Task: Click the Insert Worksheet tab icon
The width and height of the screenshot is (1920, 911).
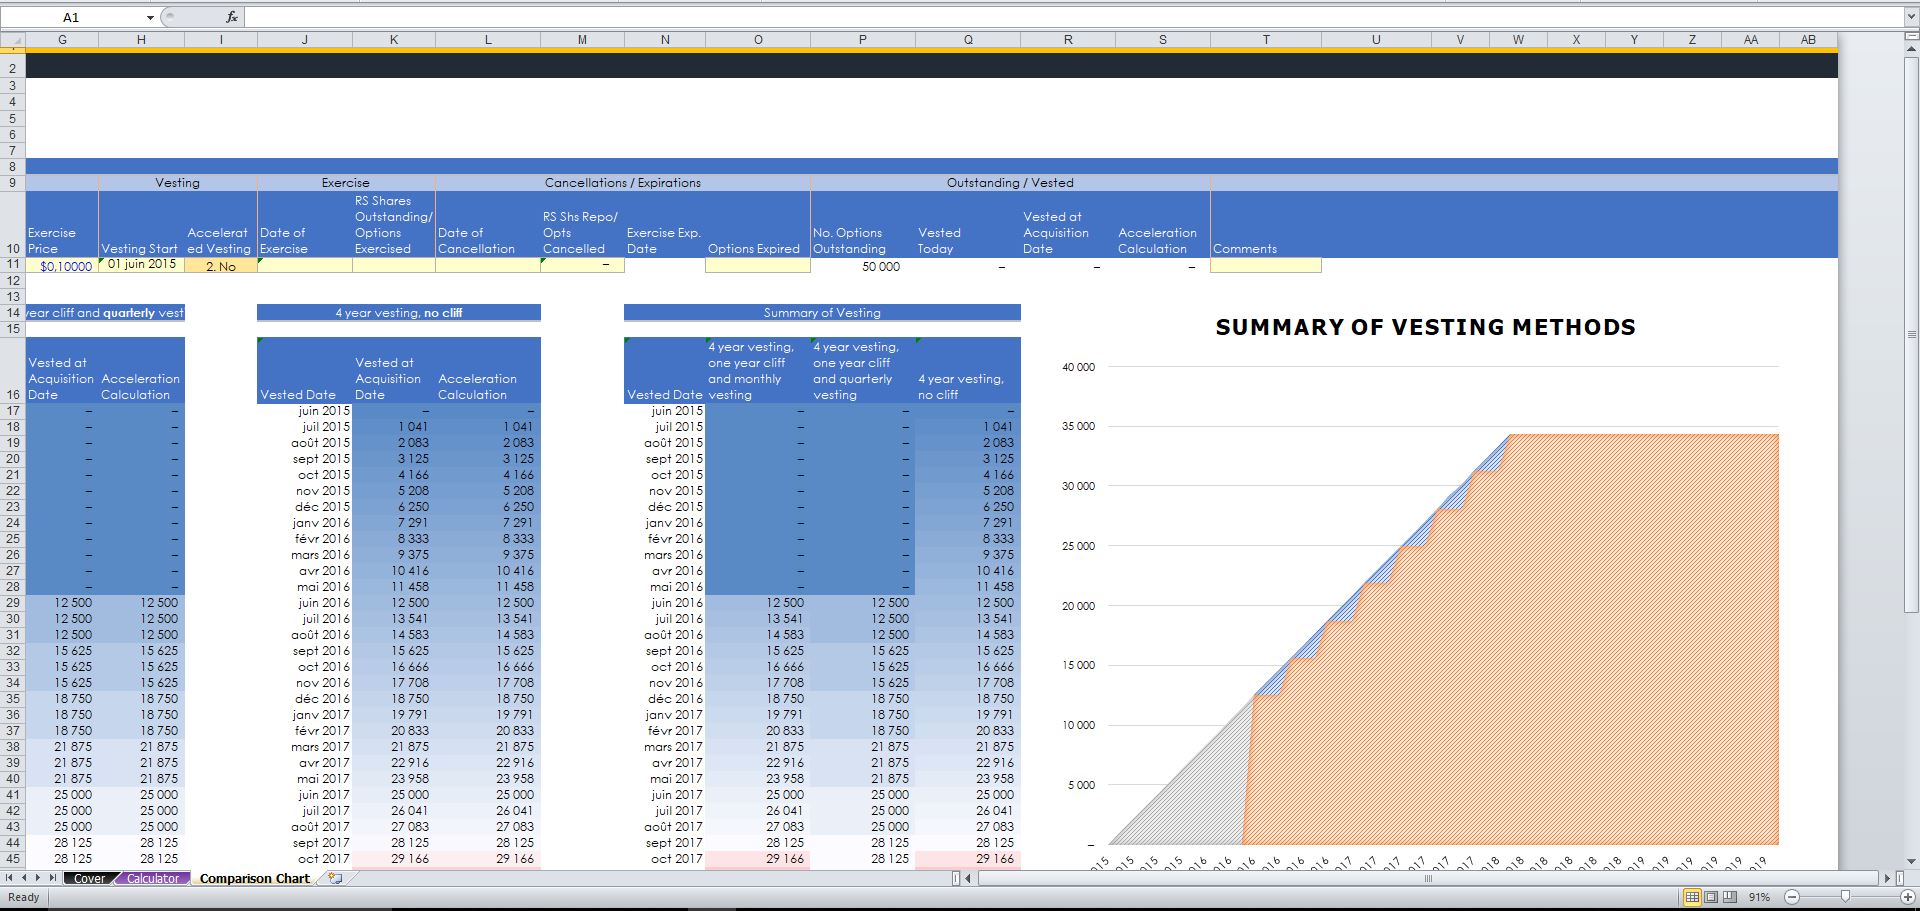Action: tap(335, 878)
